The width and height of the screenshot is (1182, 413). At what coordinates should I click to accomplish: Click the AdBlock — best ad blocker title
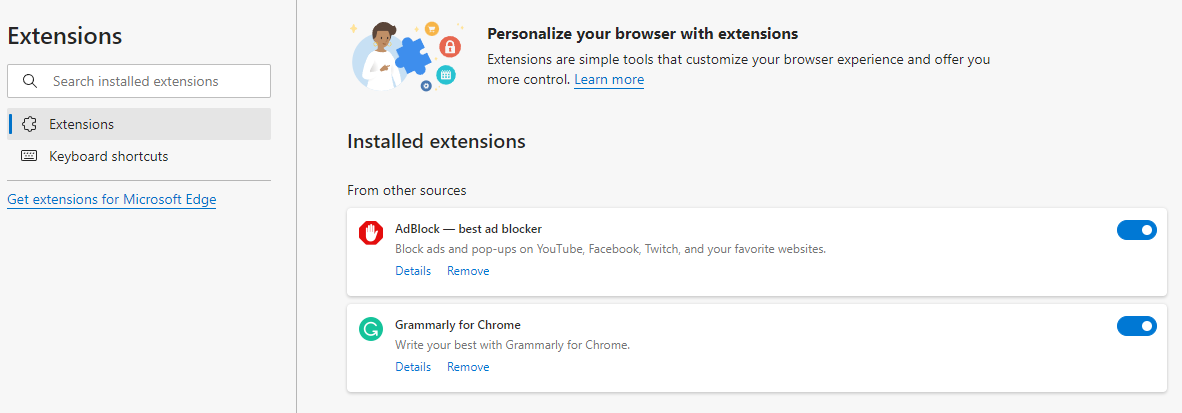(468, 229)
